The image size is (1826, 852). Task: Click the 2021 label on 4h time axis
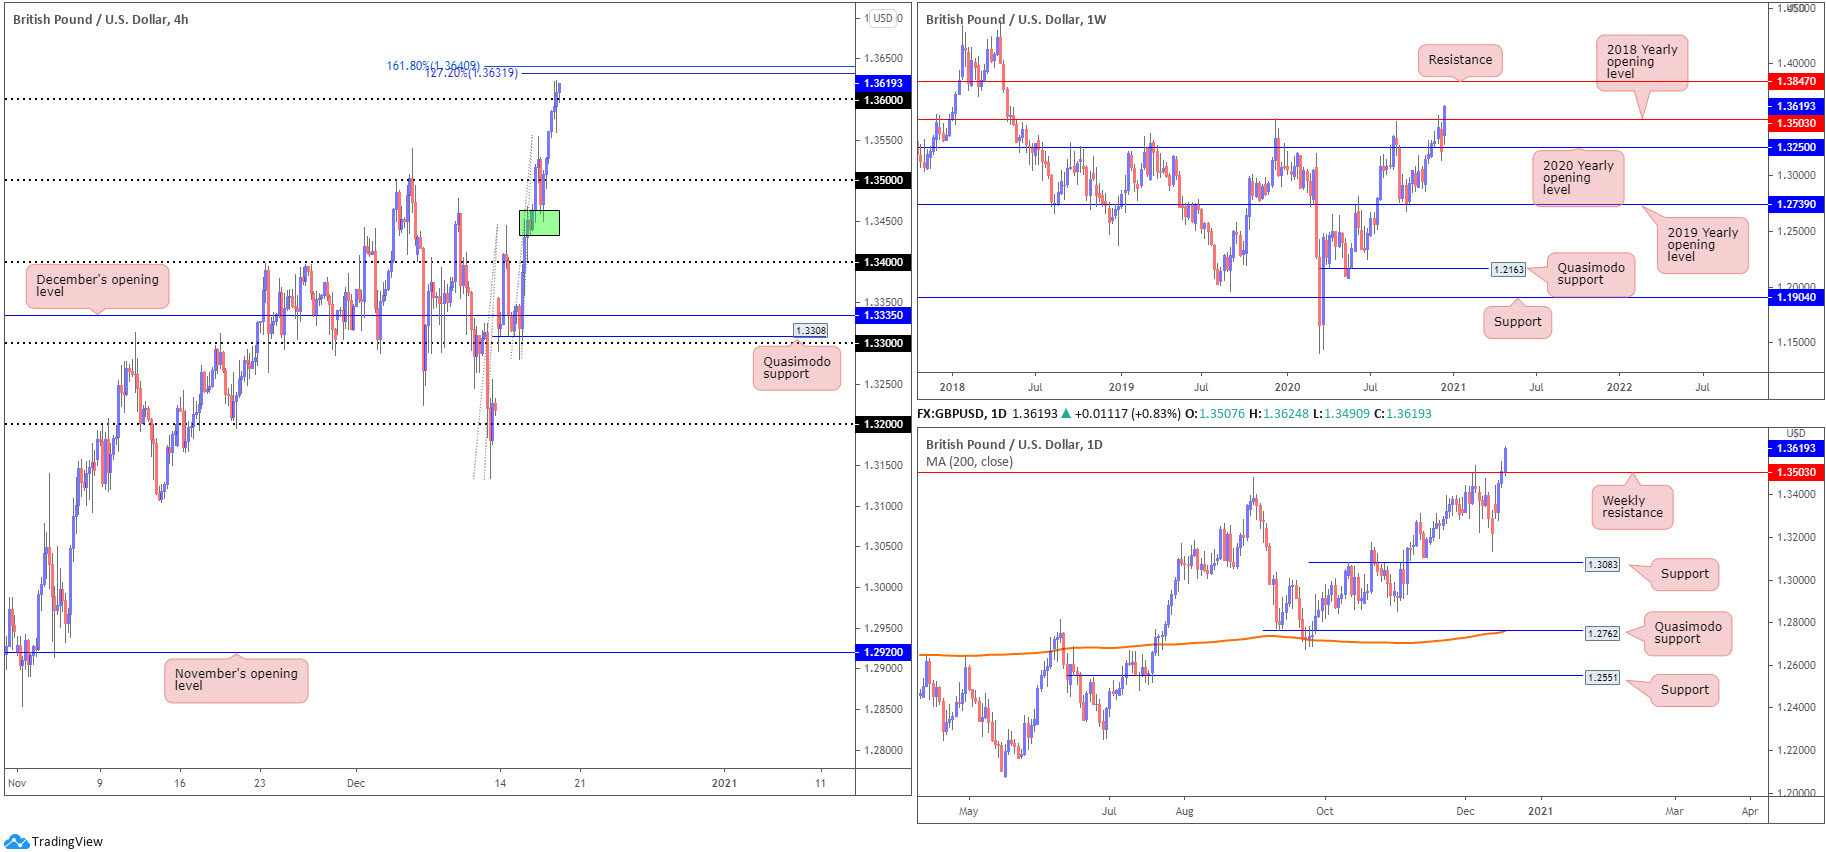point(724,783)
